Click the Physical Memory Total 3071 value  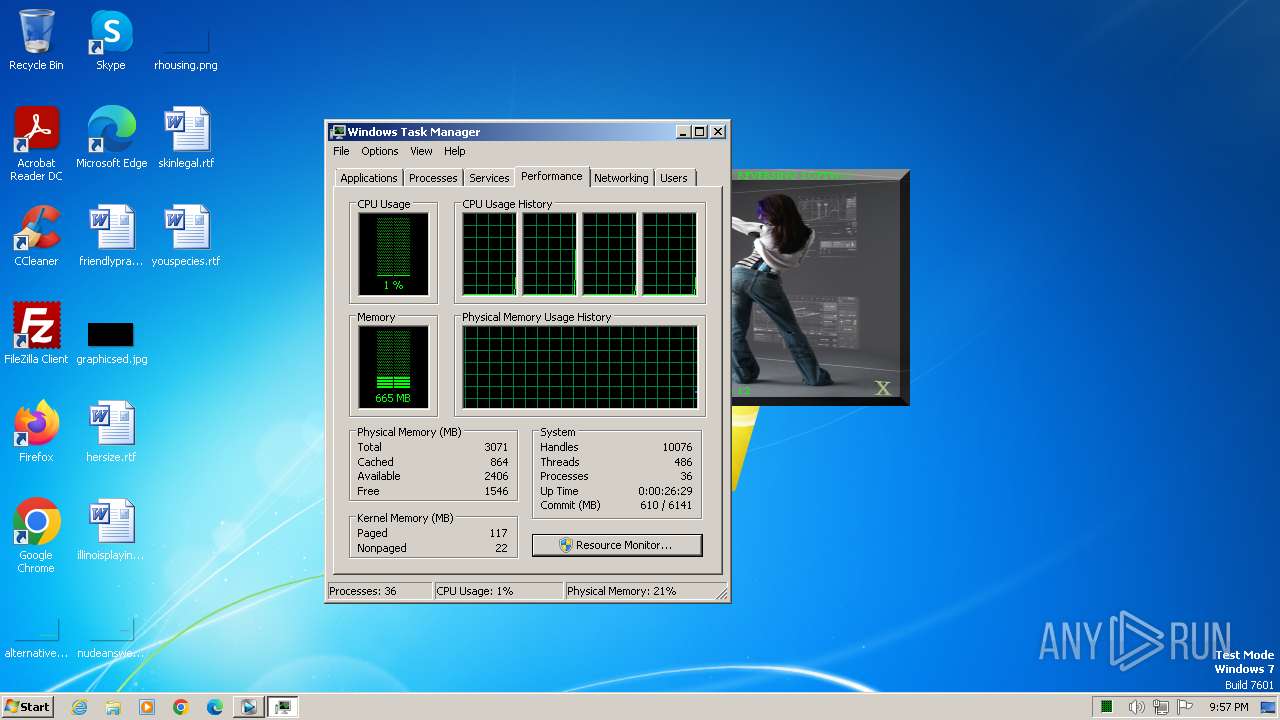(x=496, y=447)
